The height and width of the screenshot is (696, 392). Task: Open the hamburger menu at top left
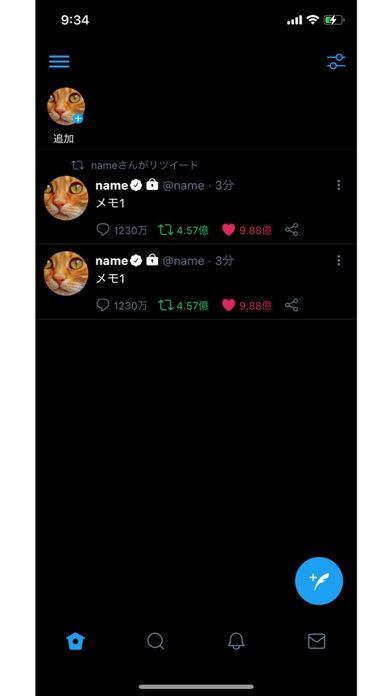tap(59, 62)
